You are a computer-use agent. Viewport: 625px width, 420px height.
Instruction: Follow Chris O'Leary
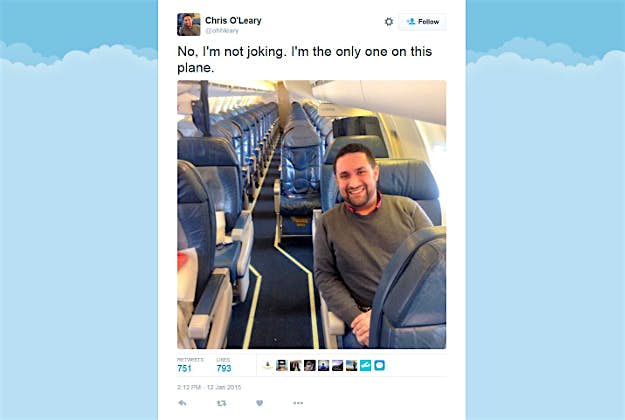423,22
